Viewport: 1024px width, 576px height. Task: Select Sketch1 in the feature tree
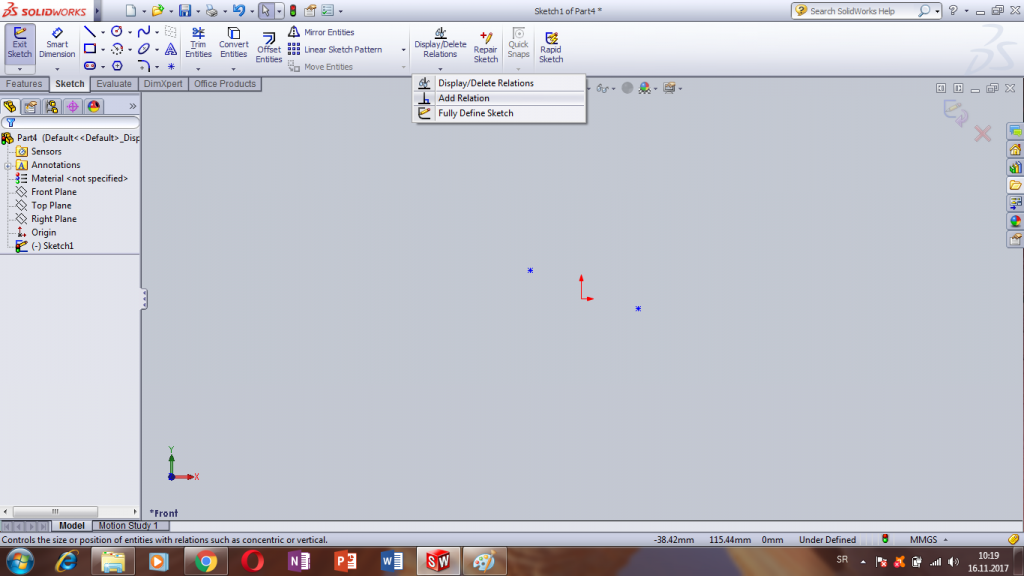pos(52,246)
